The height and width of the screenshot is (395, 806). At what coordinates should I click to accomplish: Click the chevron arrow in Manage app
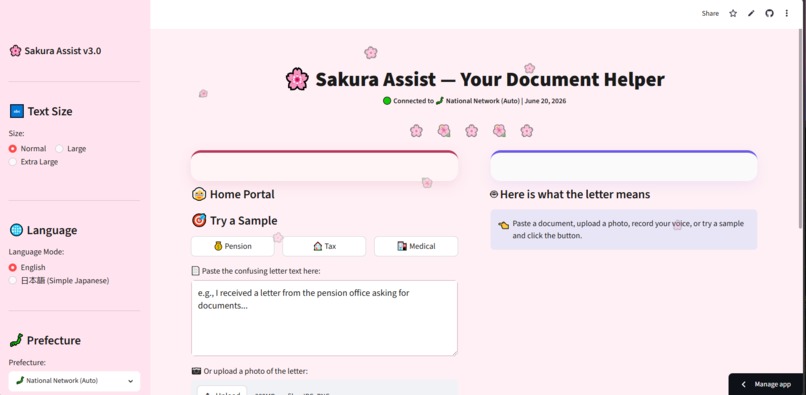(743, 384)
